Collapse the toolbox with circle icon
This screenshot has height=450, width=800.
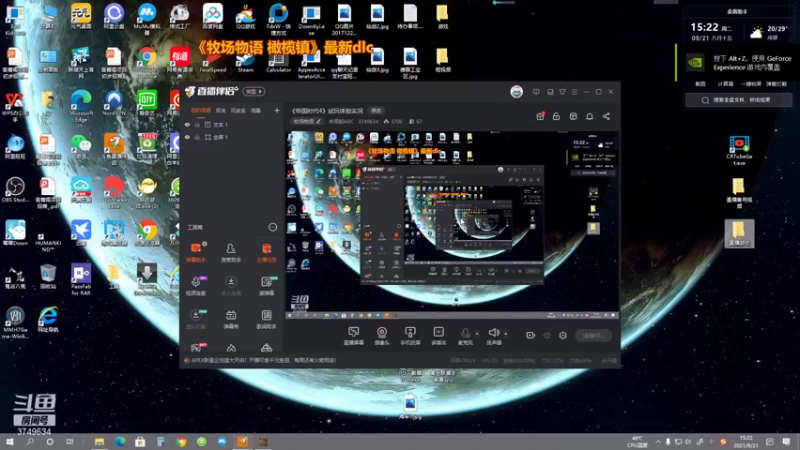(273, 227)
